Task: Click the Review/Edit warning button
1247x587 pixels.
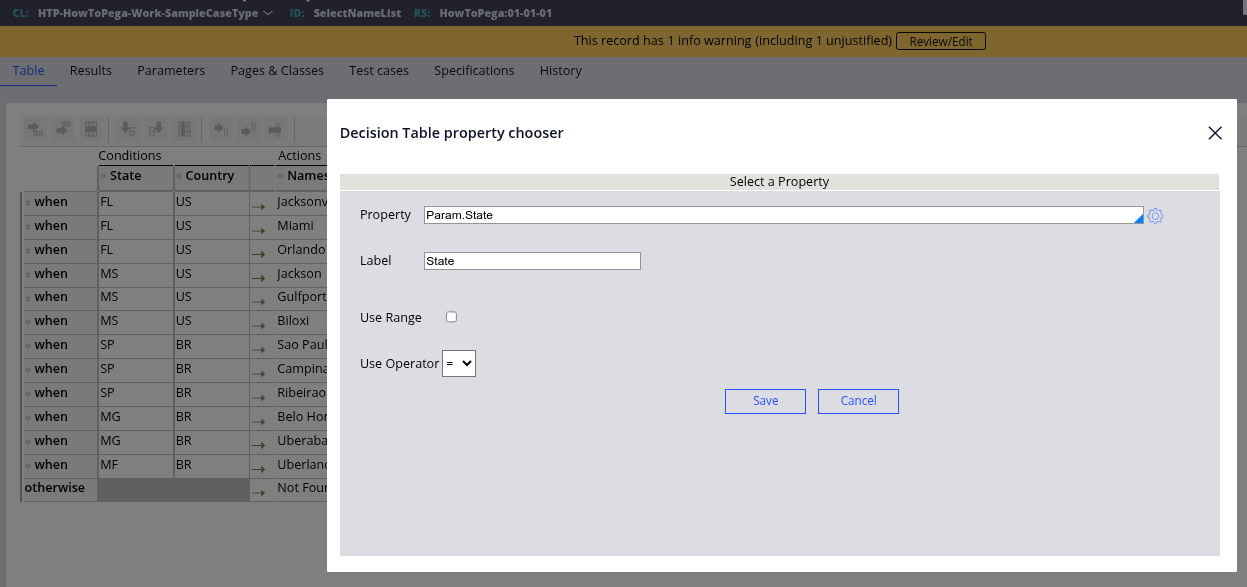Action: tap(941, 41)
